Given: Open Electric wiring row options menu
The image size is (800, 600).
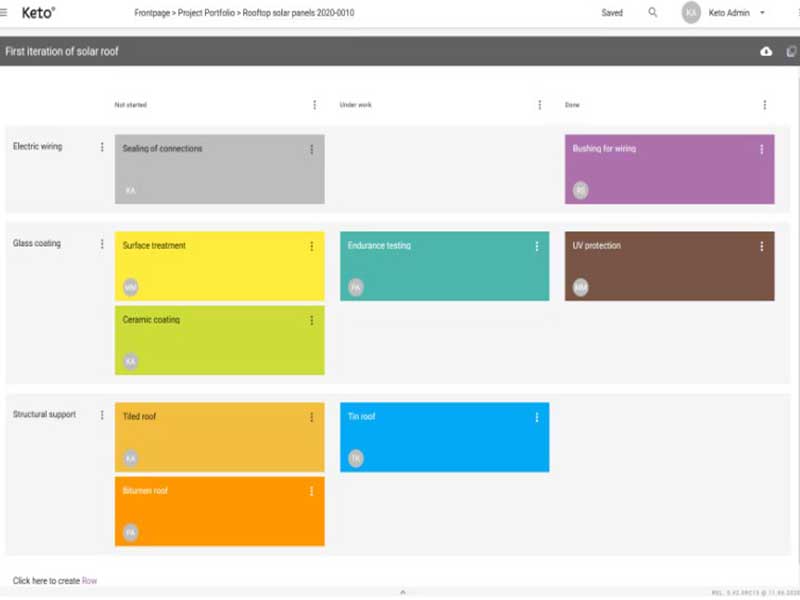Looking at the screenshot, I should pos(102,147).
